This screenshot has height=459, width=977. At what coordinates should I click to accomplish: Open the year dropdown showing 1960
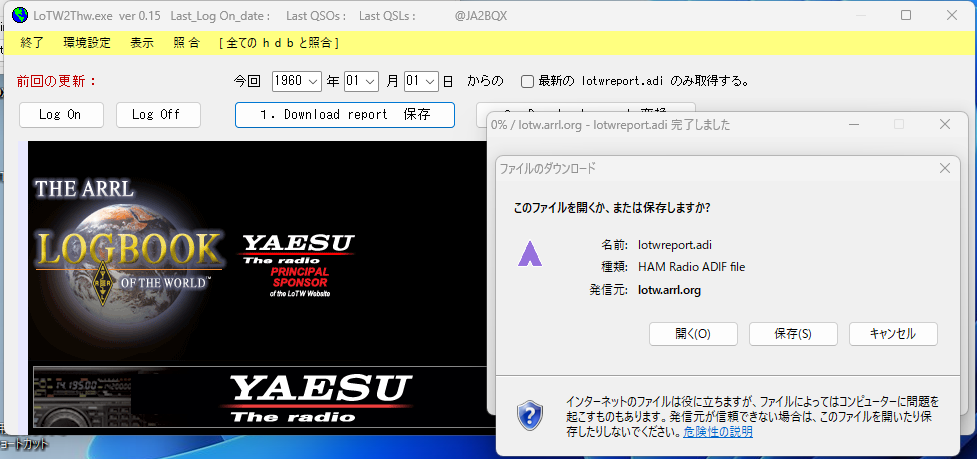[297, 81]
